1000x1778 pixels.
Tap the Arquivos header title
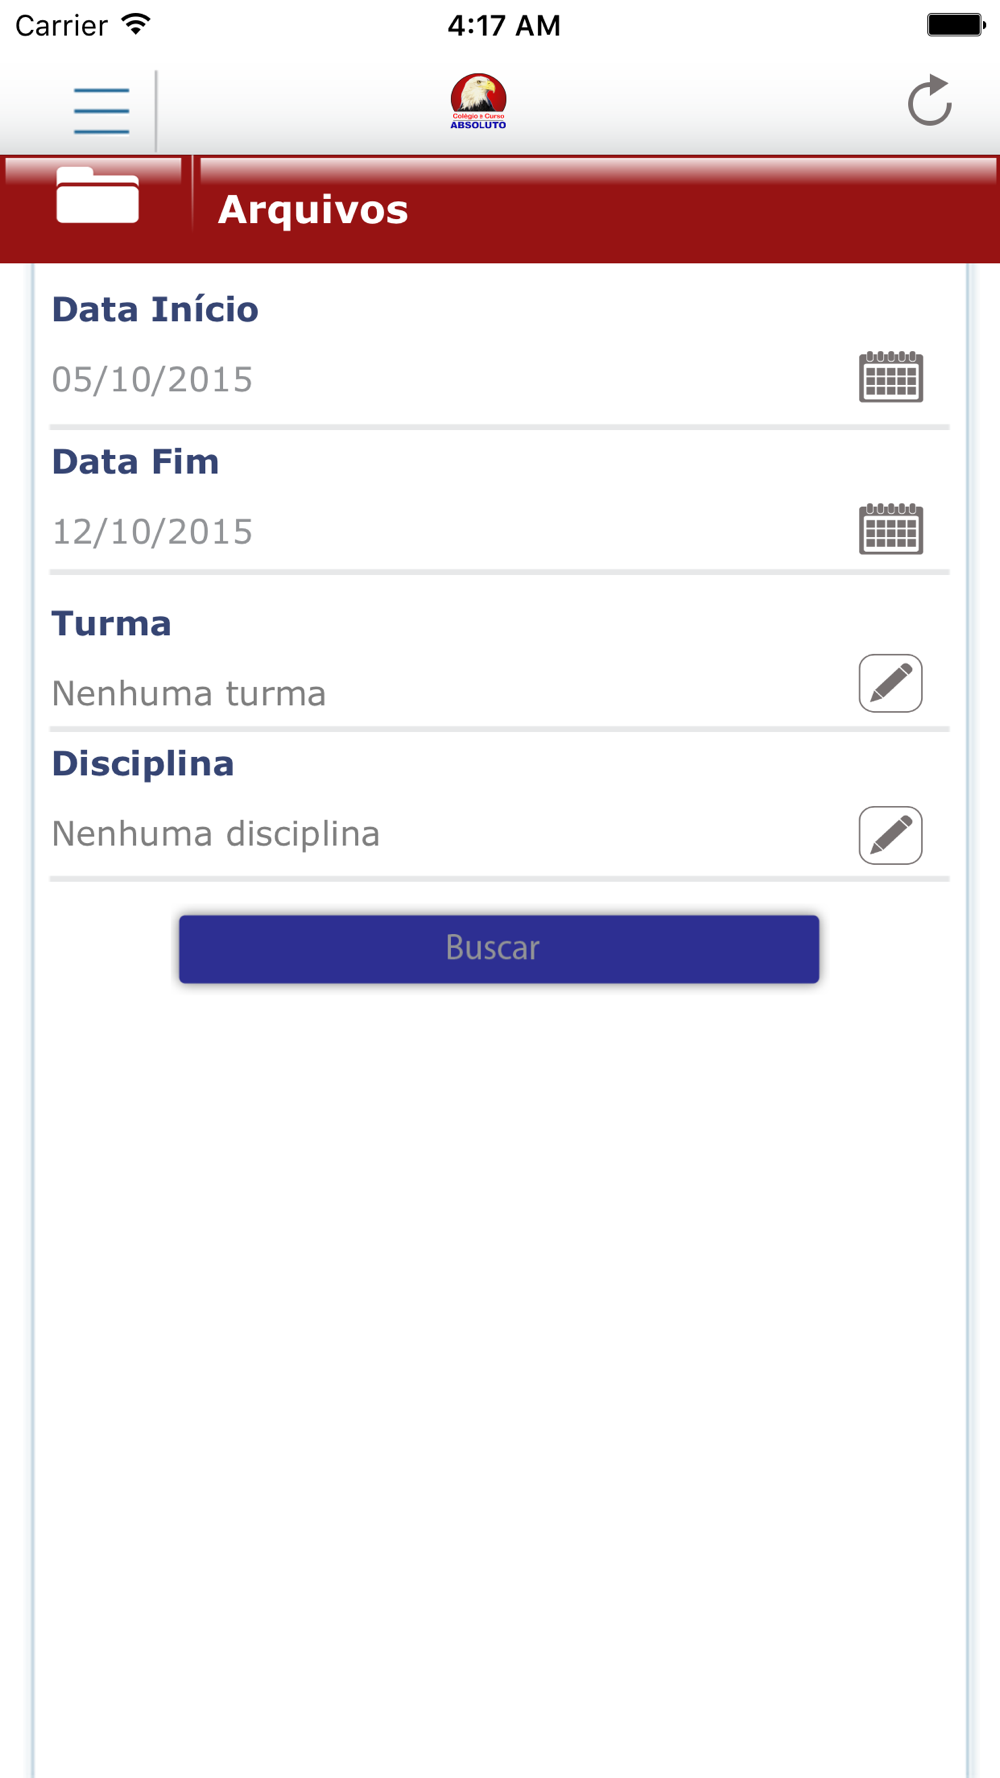[x=313, y=210]
